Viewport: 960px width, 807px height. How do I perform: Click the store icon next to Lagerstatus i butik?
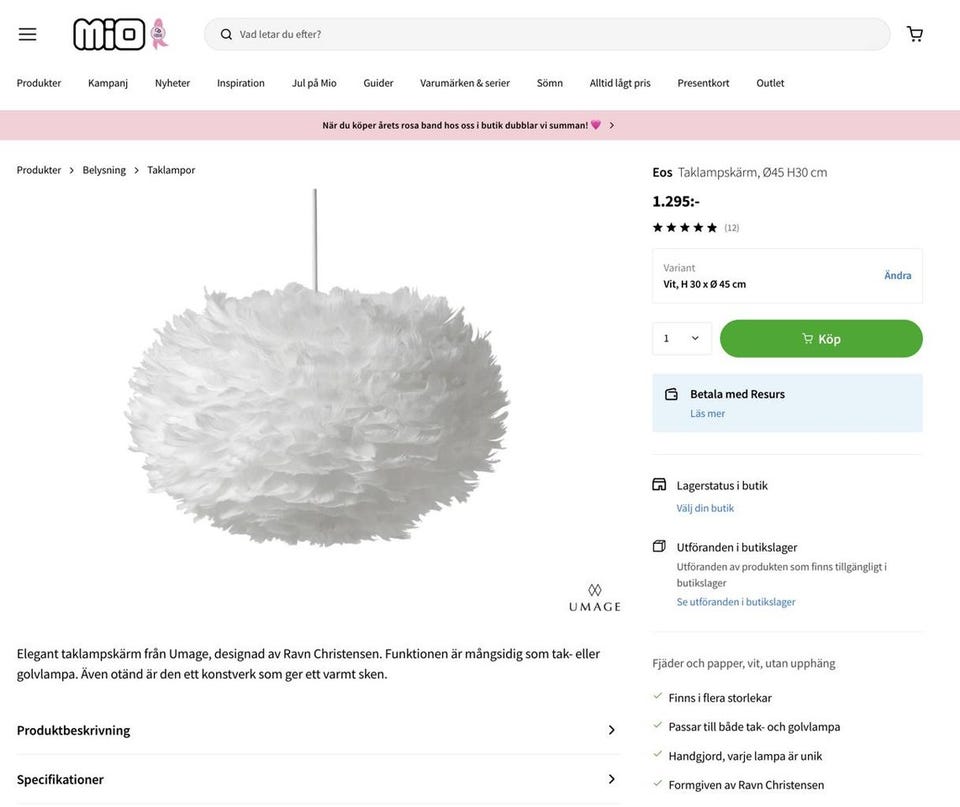658,483
